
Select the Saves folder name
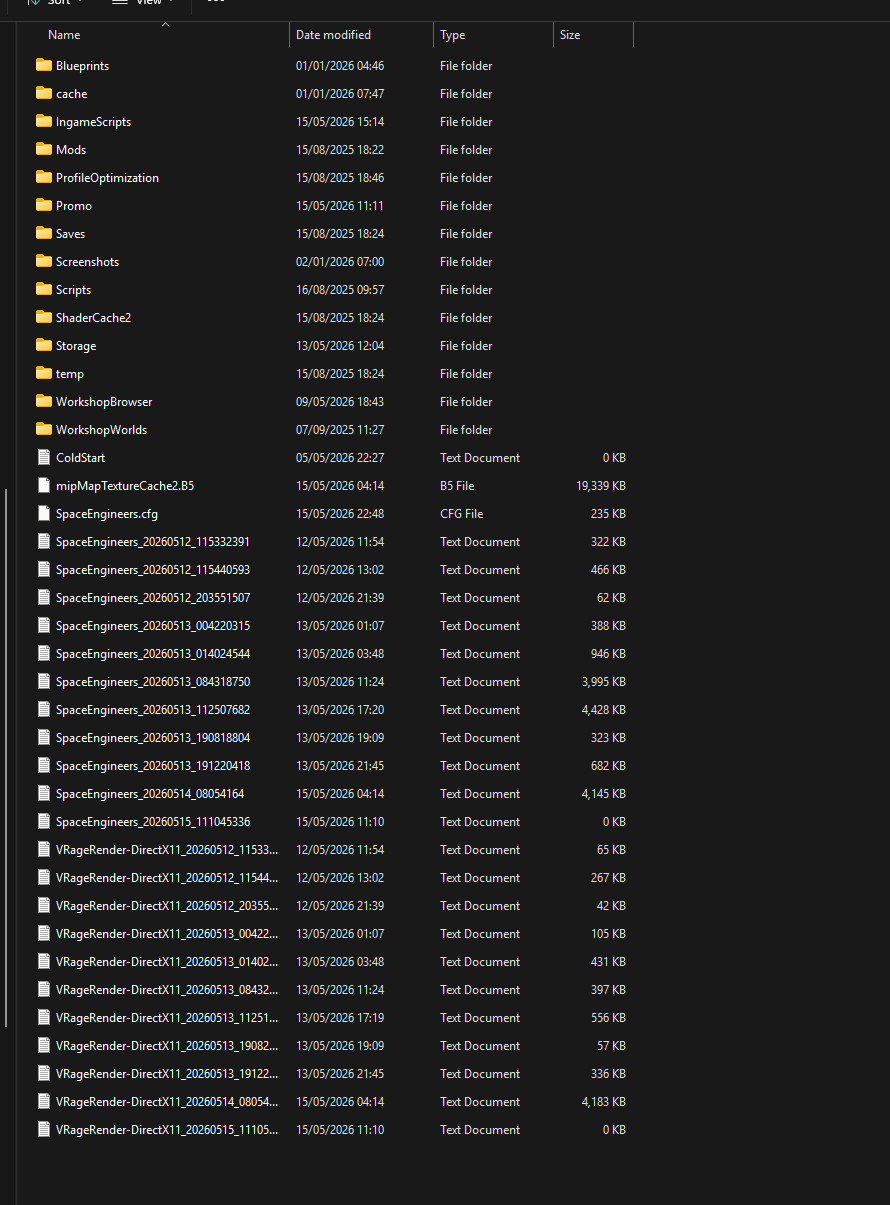71,233
